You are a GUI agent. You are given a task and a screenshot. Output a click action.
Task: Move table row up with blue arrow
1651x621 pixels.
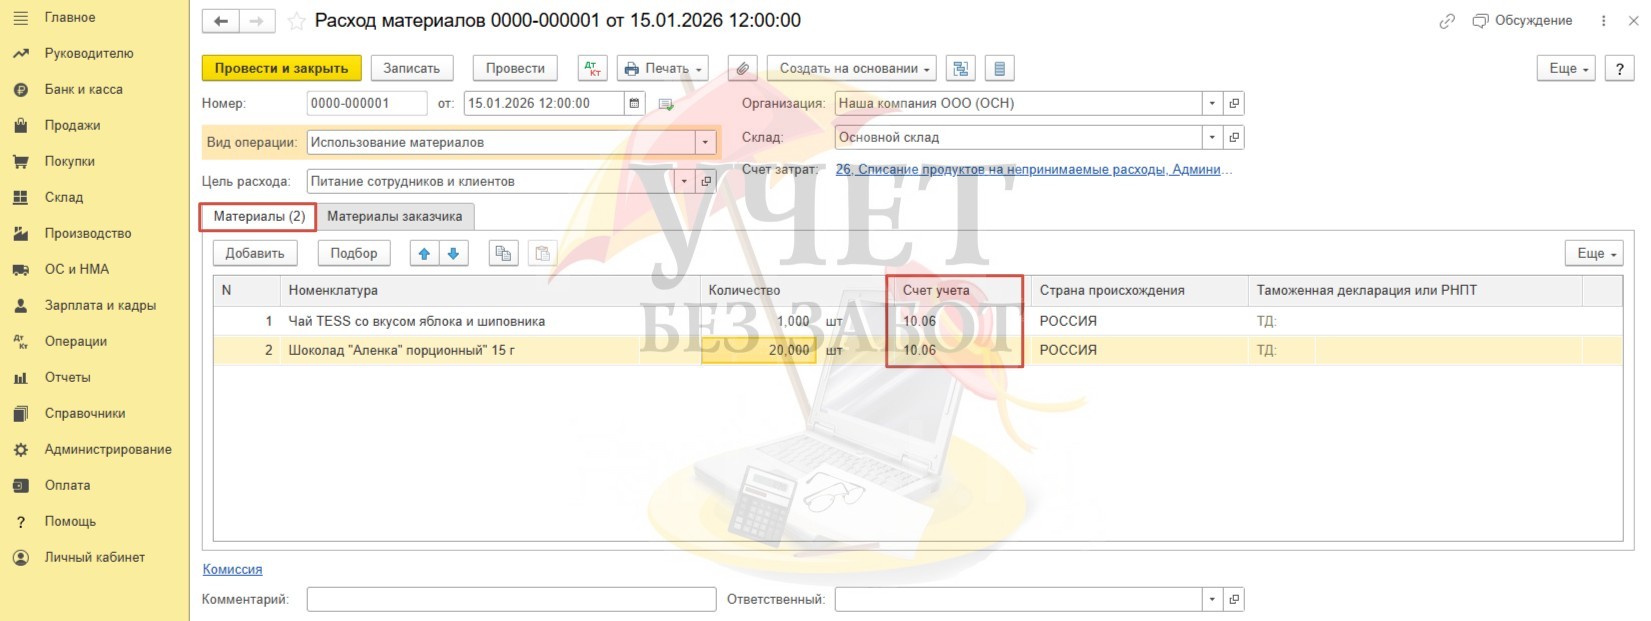(424, 253)
